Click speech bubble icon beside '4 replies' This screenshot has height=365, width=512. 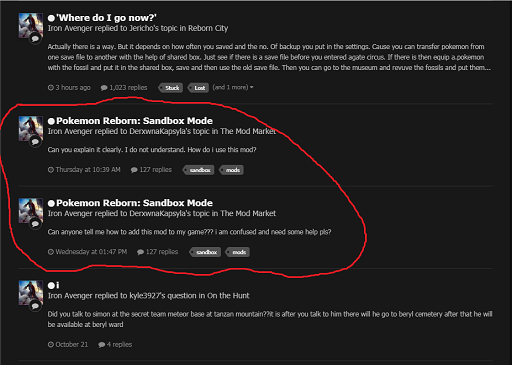(x=102, y=345)
